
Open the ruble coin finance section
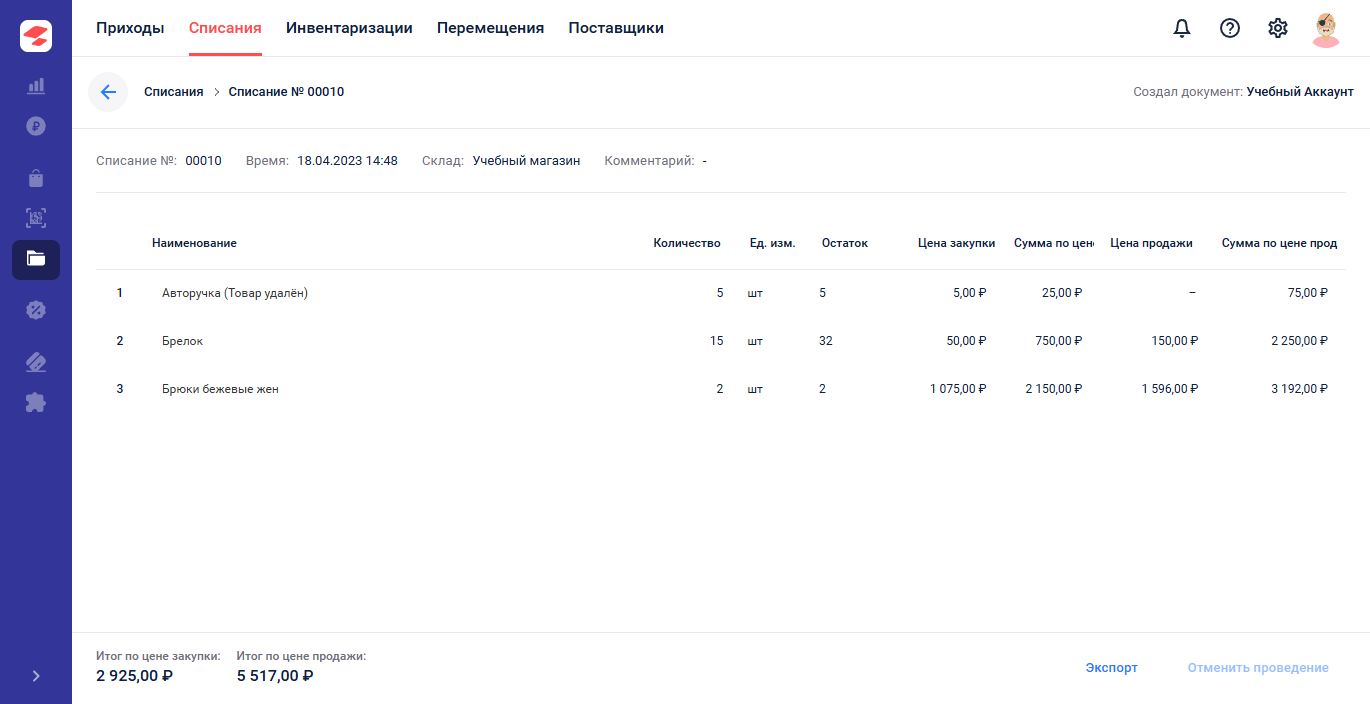[x=36, y=127]
